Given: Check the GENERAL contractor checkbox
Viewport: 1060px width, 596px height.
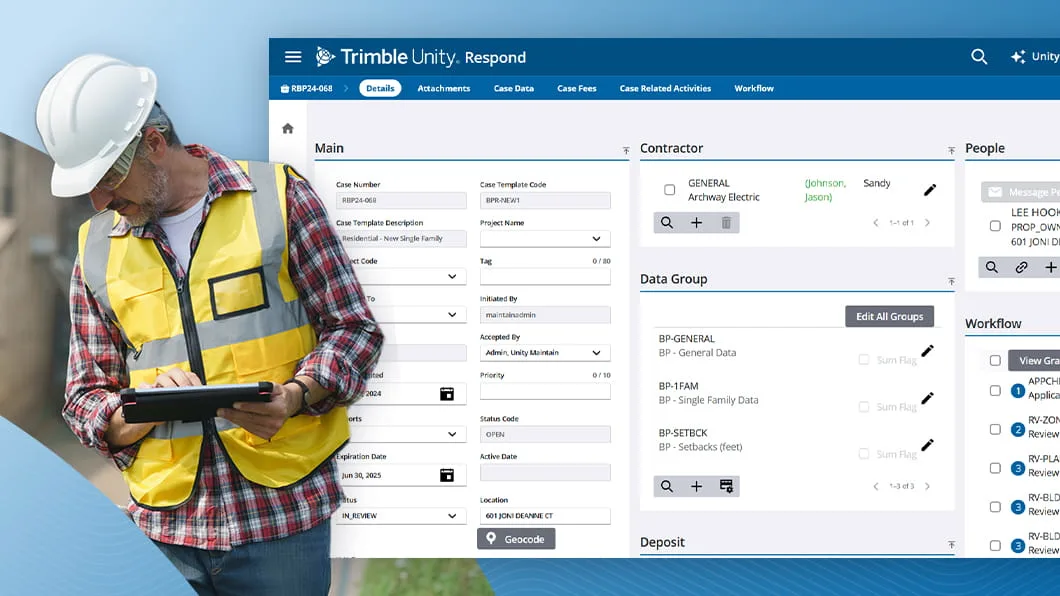Looking at the screenshot, I should click(x=669, y=190).
